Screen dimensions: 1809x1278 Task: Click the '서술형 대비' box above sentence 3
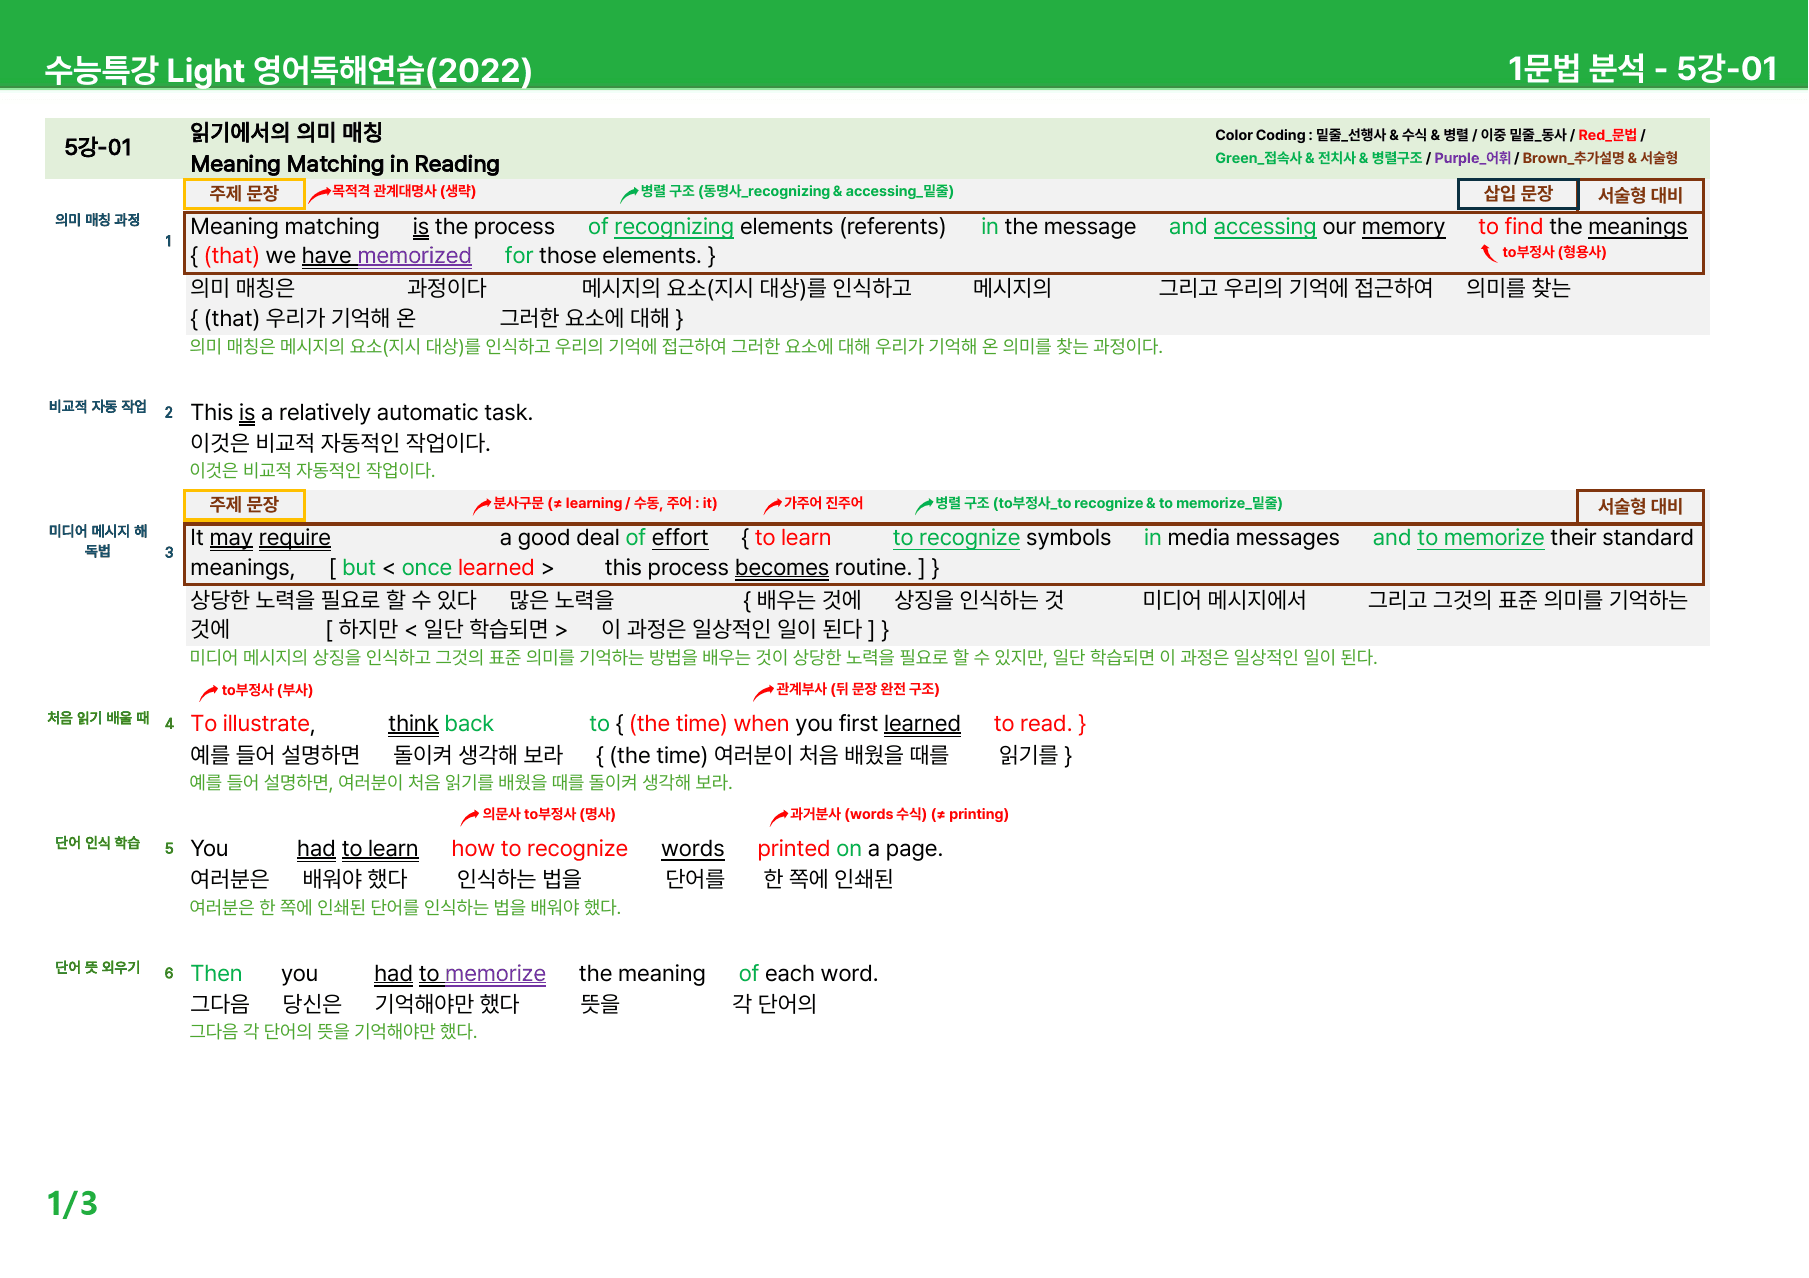click(1639, 506)
